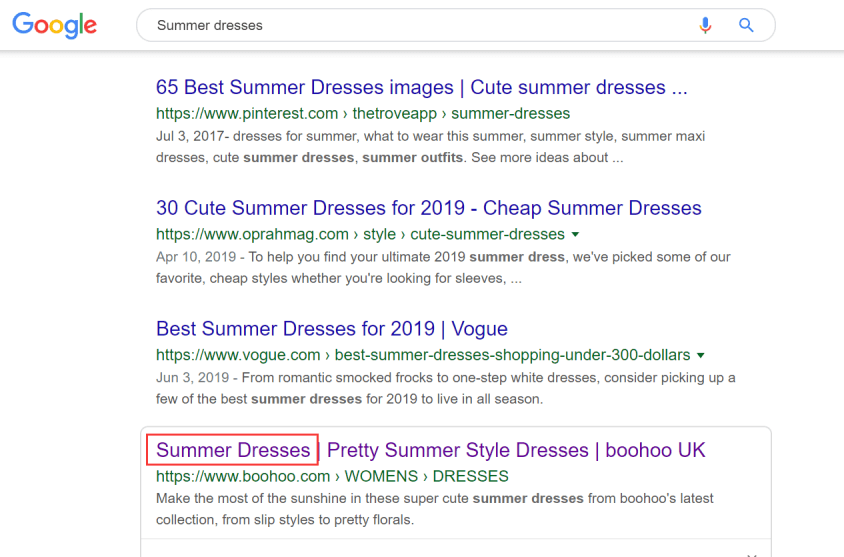
Task: Expand the dropdown arrow beside oprahmag URL
Action: pyautogui.click(x=575, y=235)
